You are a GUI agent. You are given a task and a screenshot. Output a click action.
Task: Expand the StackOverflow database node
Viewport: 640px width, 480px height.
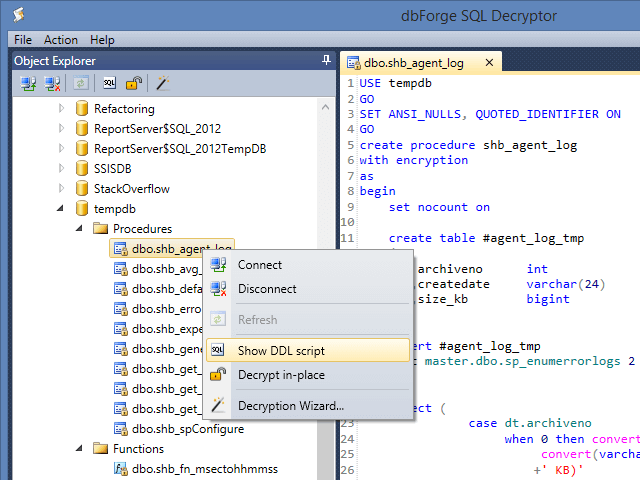pos(61,188)
